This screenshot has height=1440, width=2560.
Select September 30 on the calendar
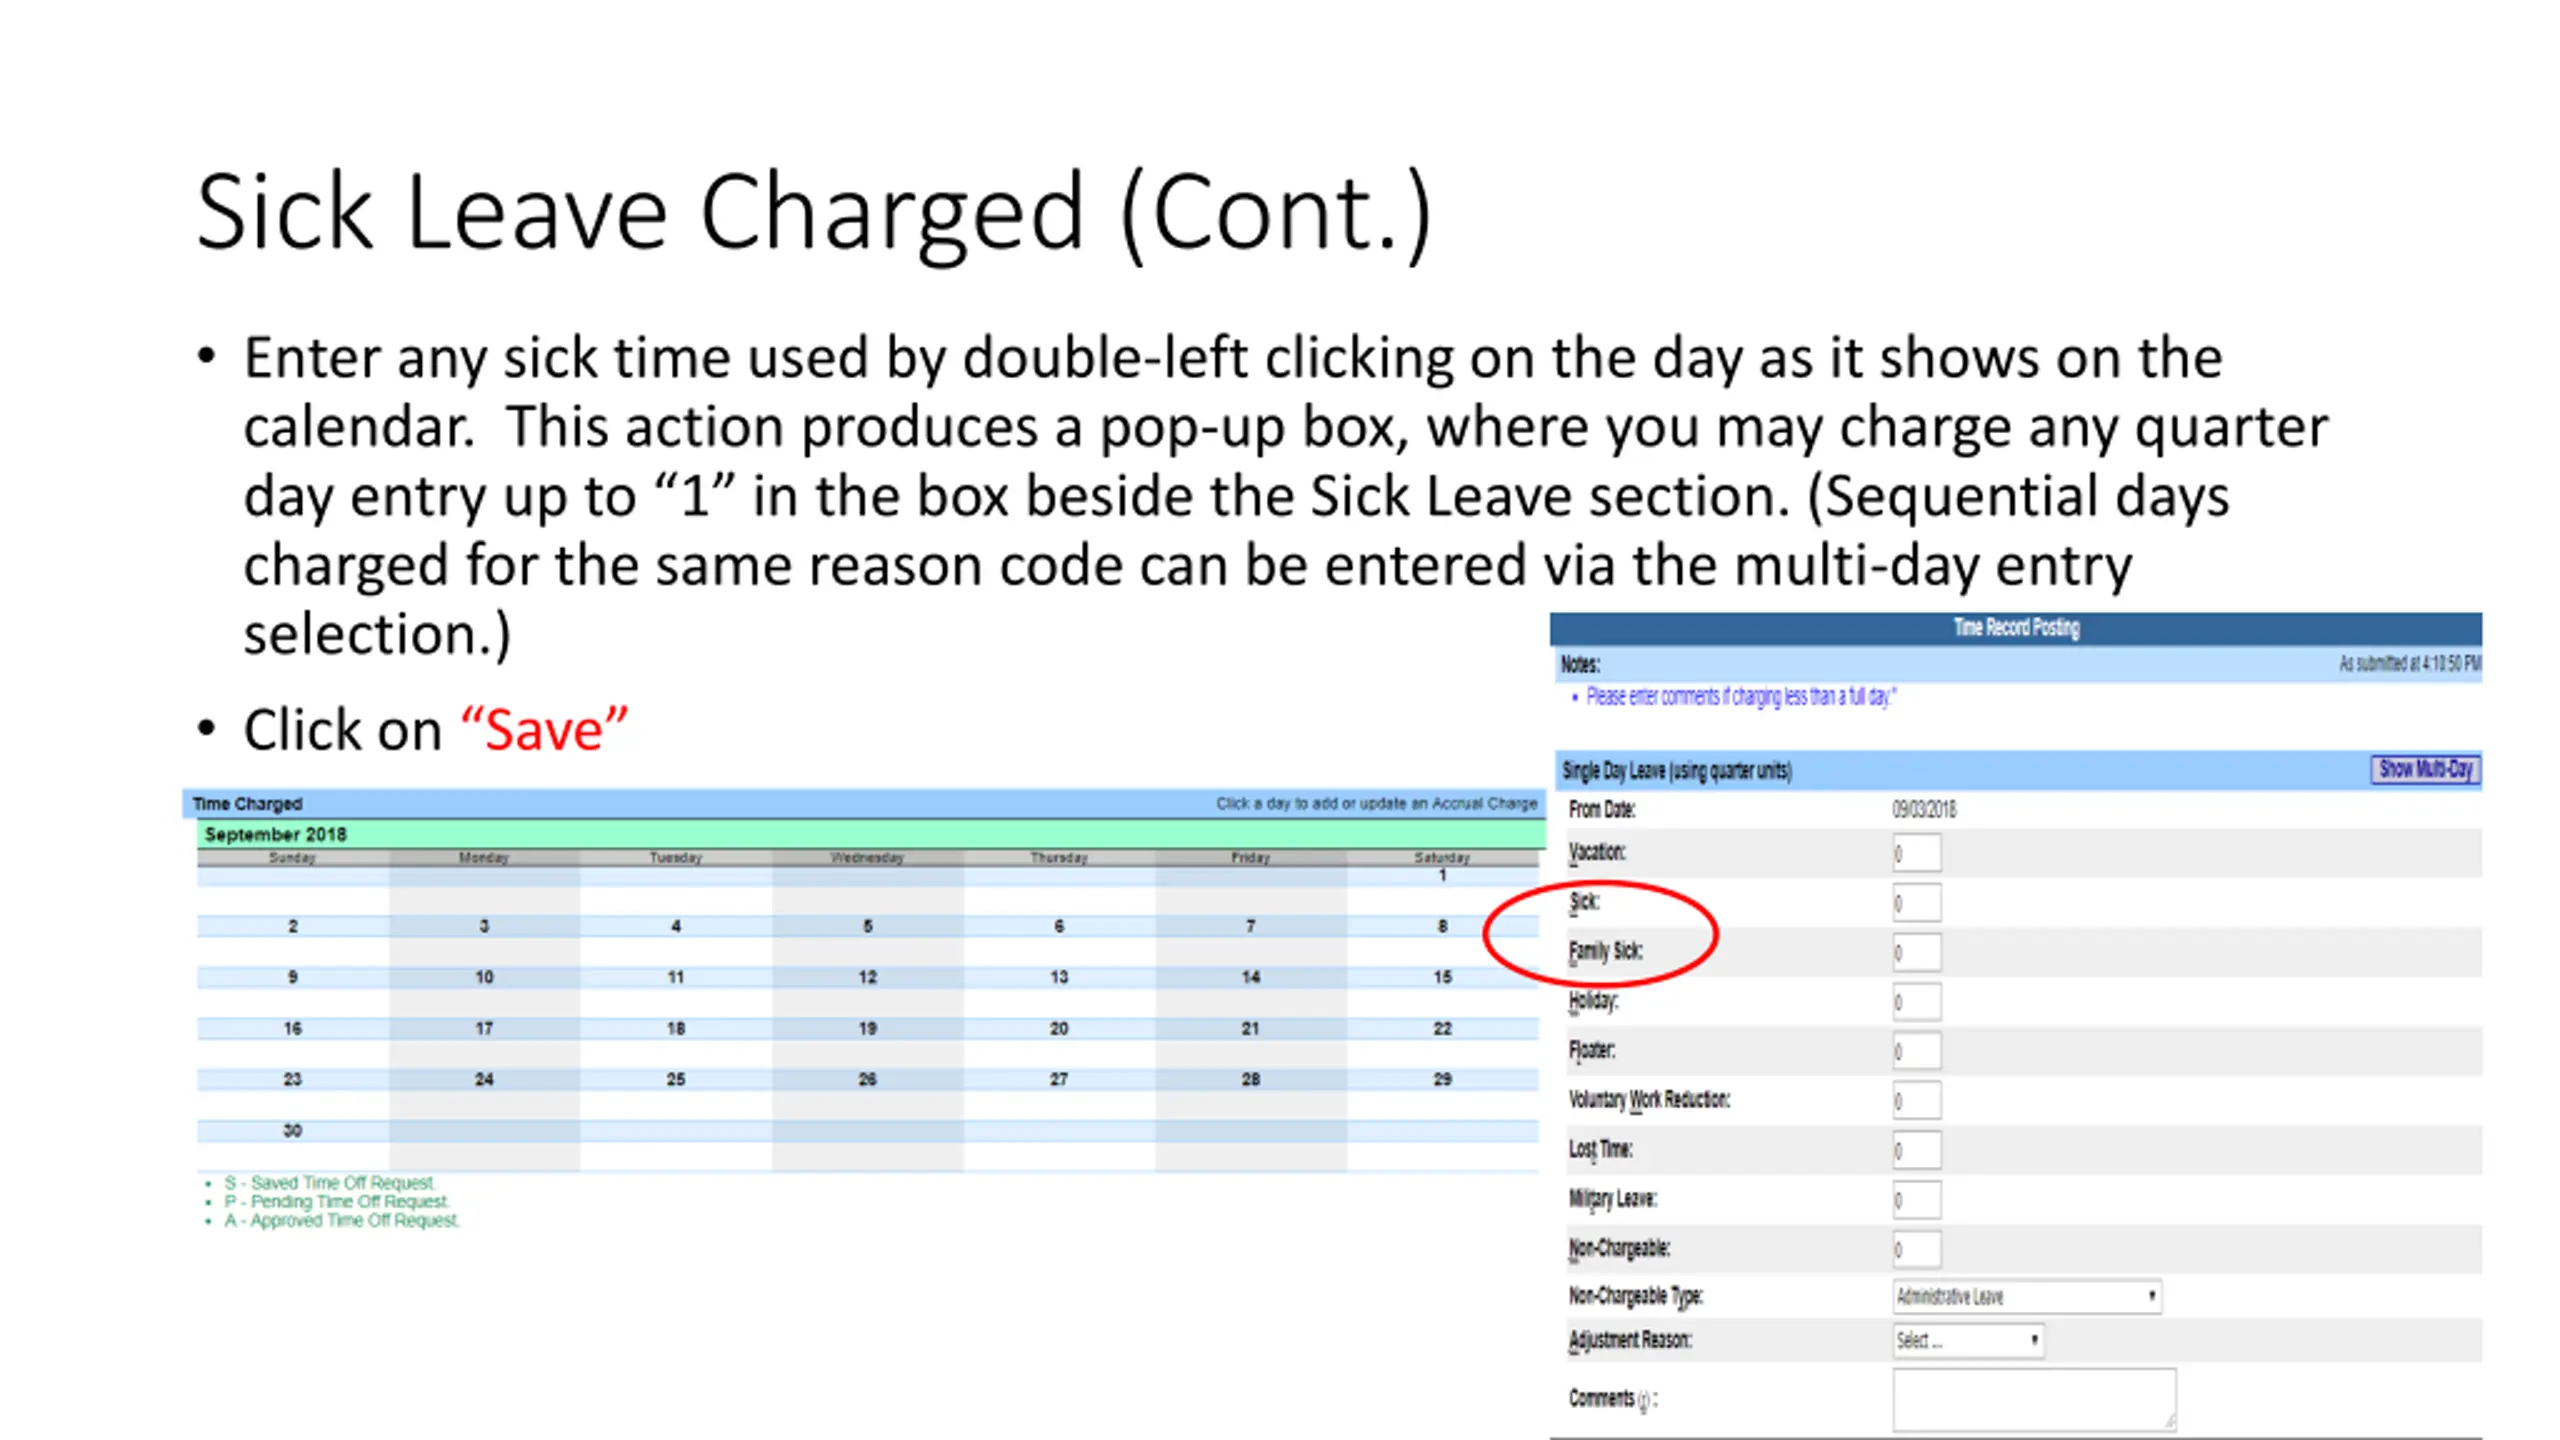coord(293,1130)
